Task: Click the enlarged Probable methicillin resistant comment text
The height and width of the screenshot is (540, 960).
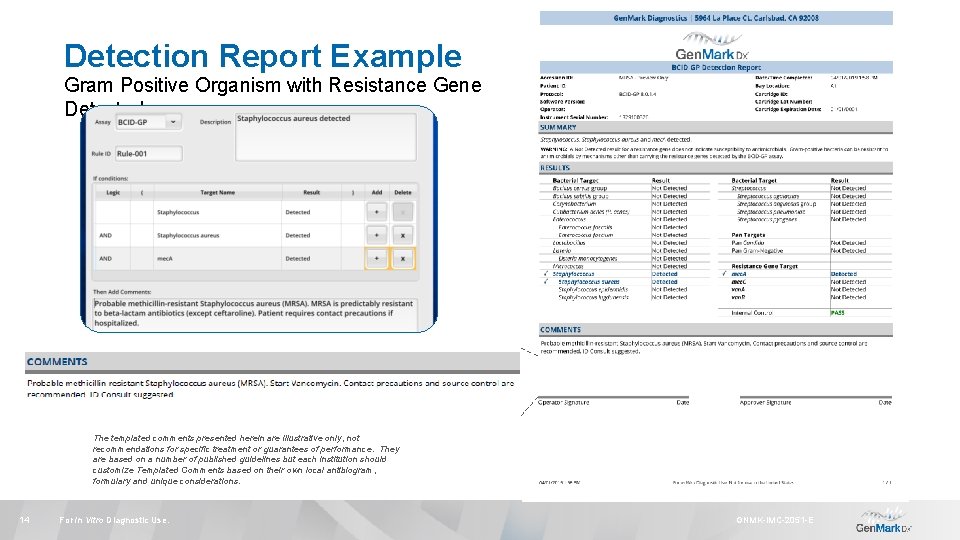Action: pyautogui.click(x=270, y=388)
